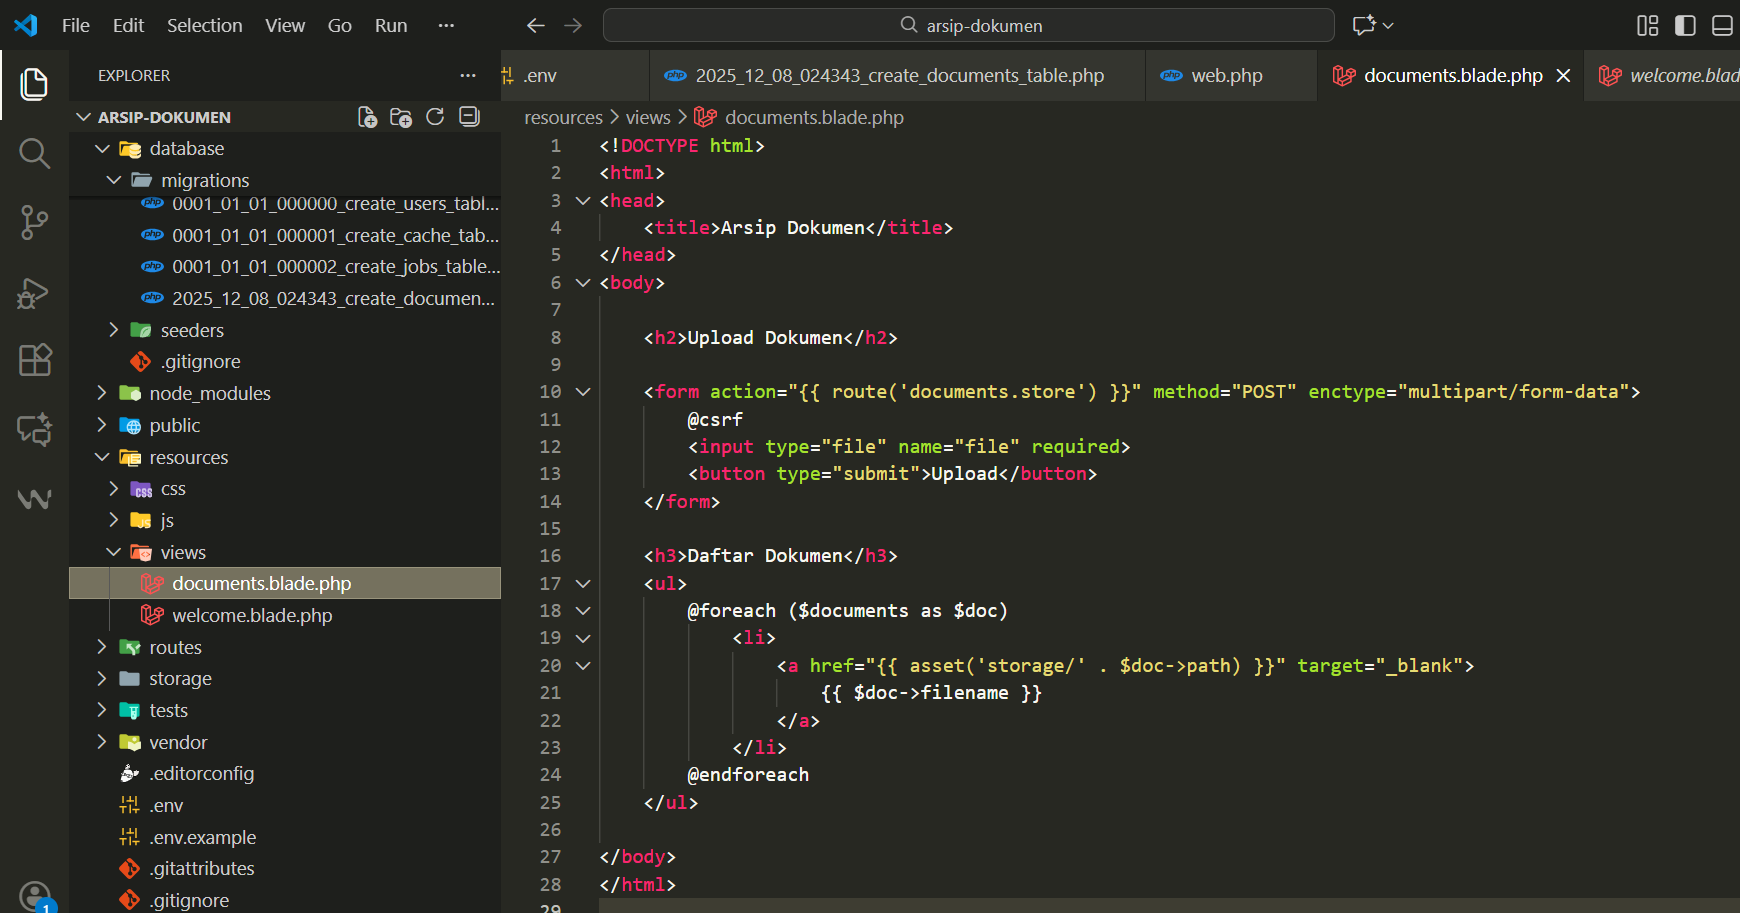
Task: Open the Run and Debug view
Action: (x=34, y=292)
